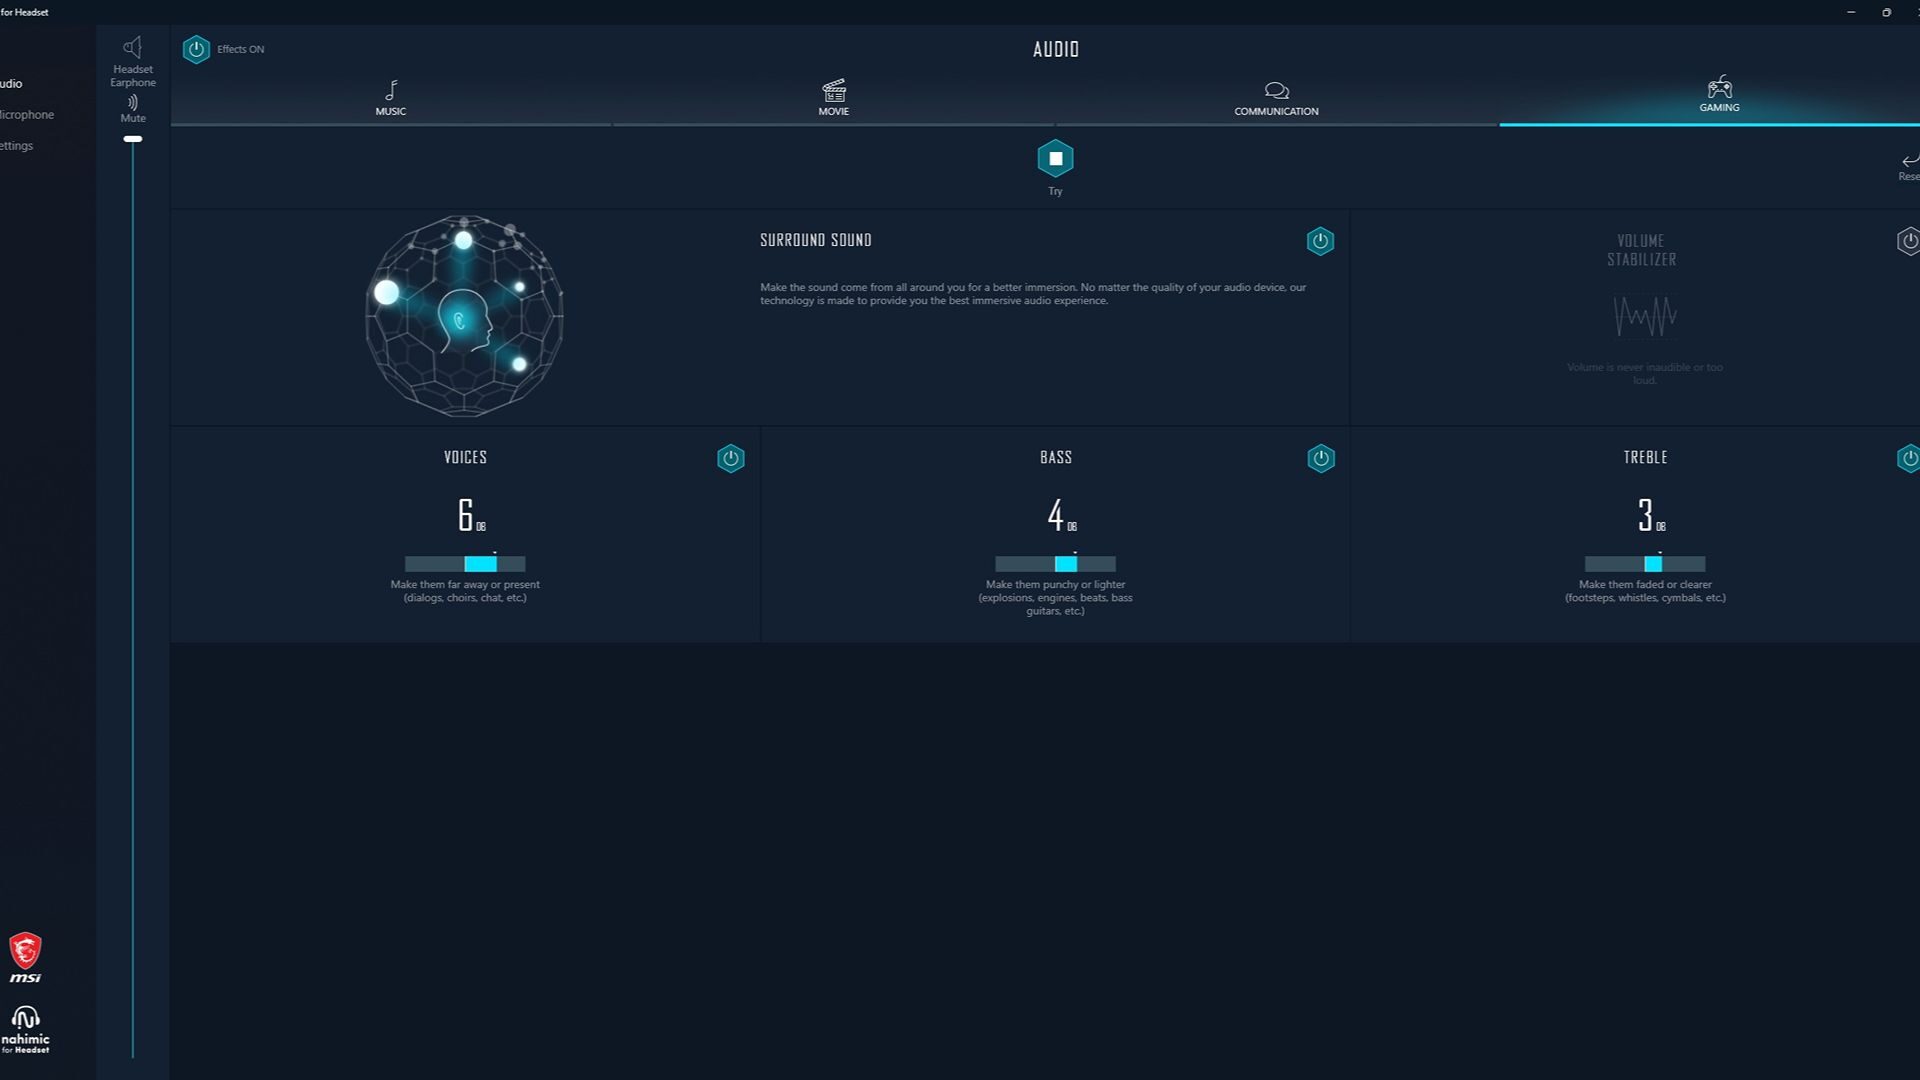Click the Reset arrow icon

click(x=1910, y=160)
